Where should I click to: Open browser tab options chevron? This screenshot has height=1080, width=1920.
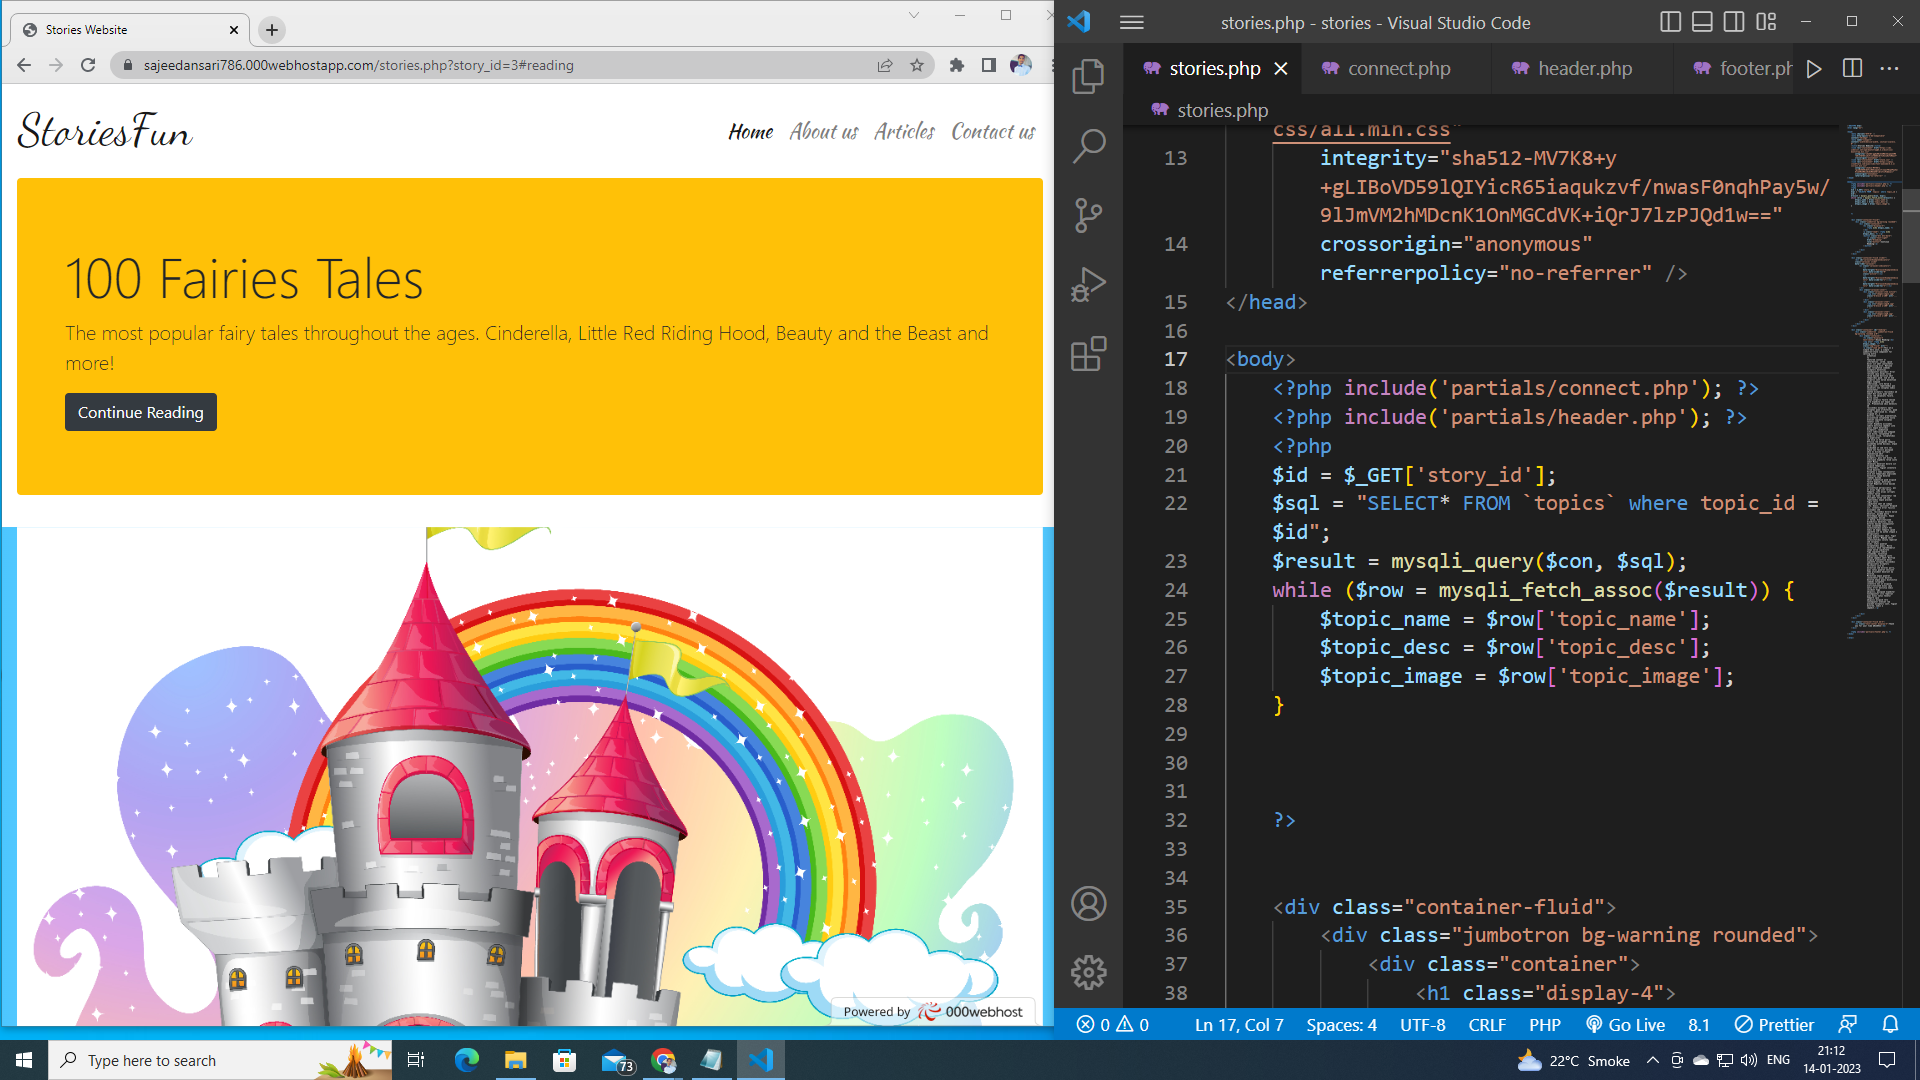point(912,15)
